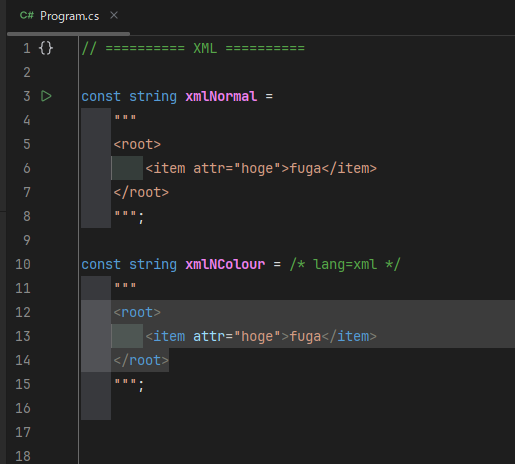Viewport: 515px width, 464px height.
Task: Select line number 13 in gutter
Action: [x=23, y=336]
